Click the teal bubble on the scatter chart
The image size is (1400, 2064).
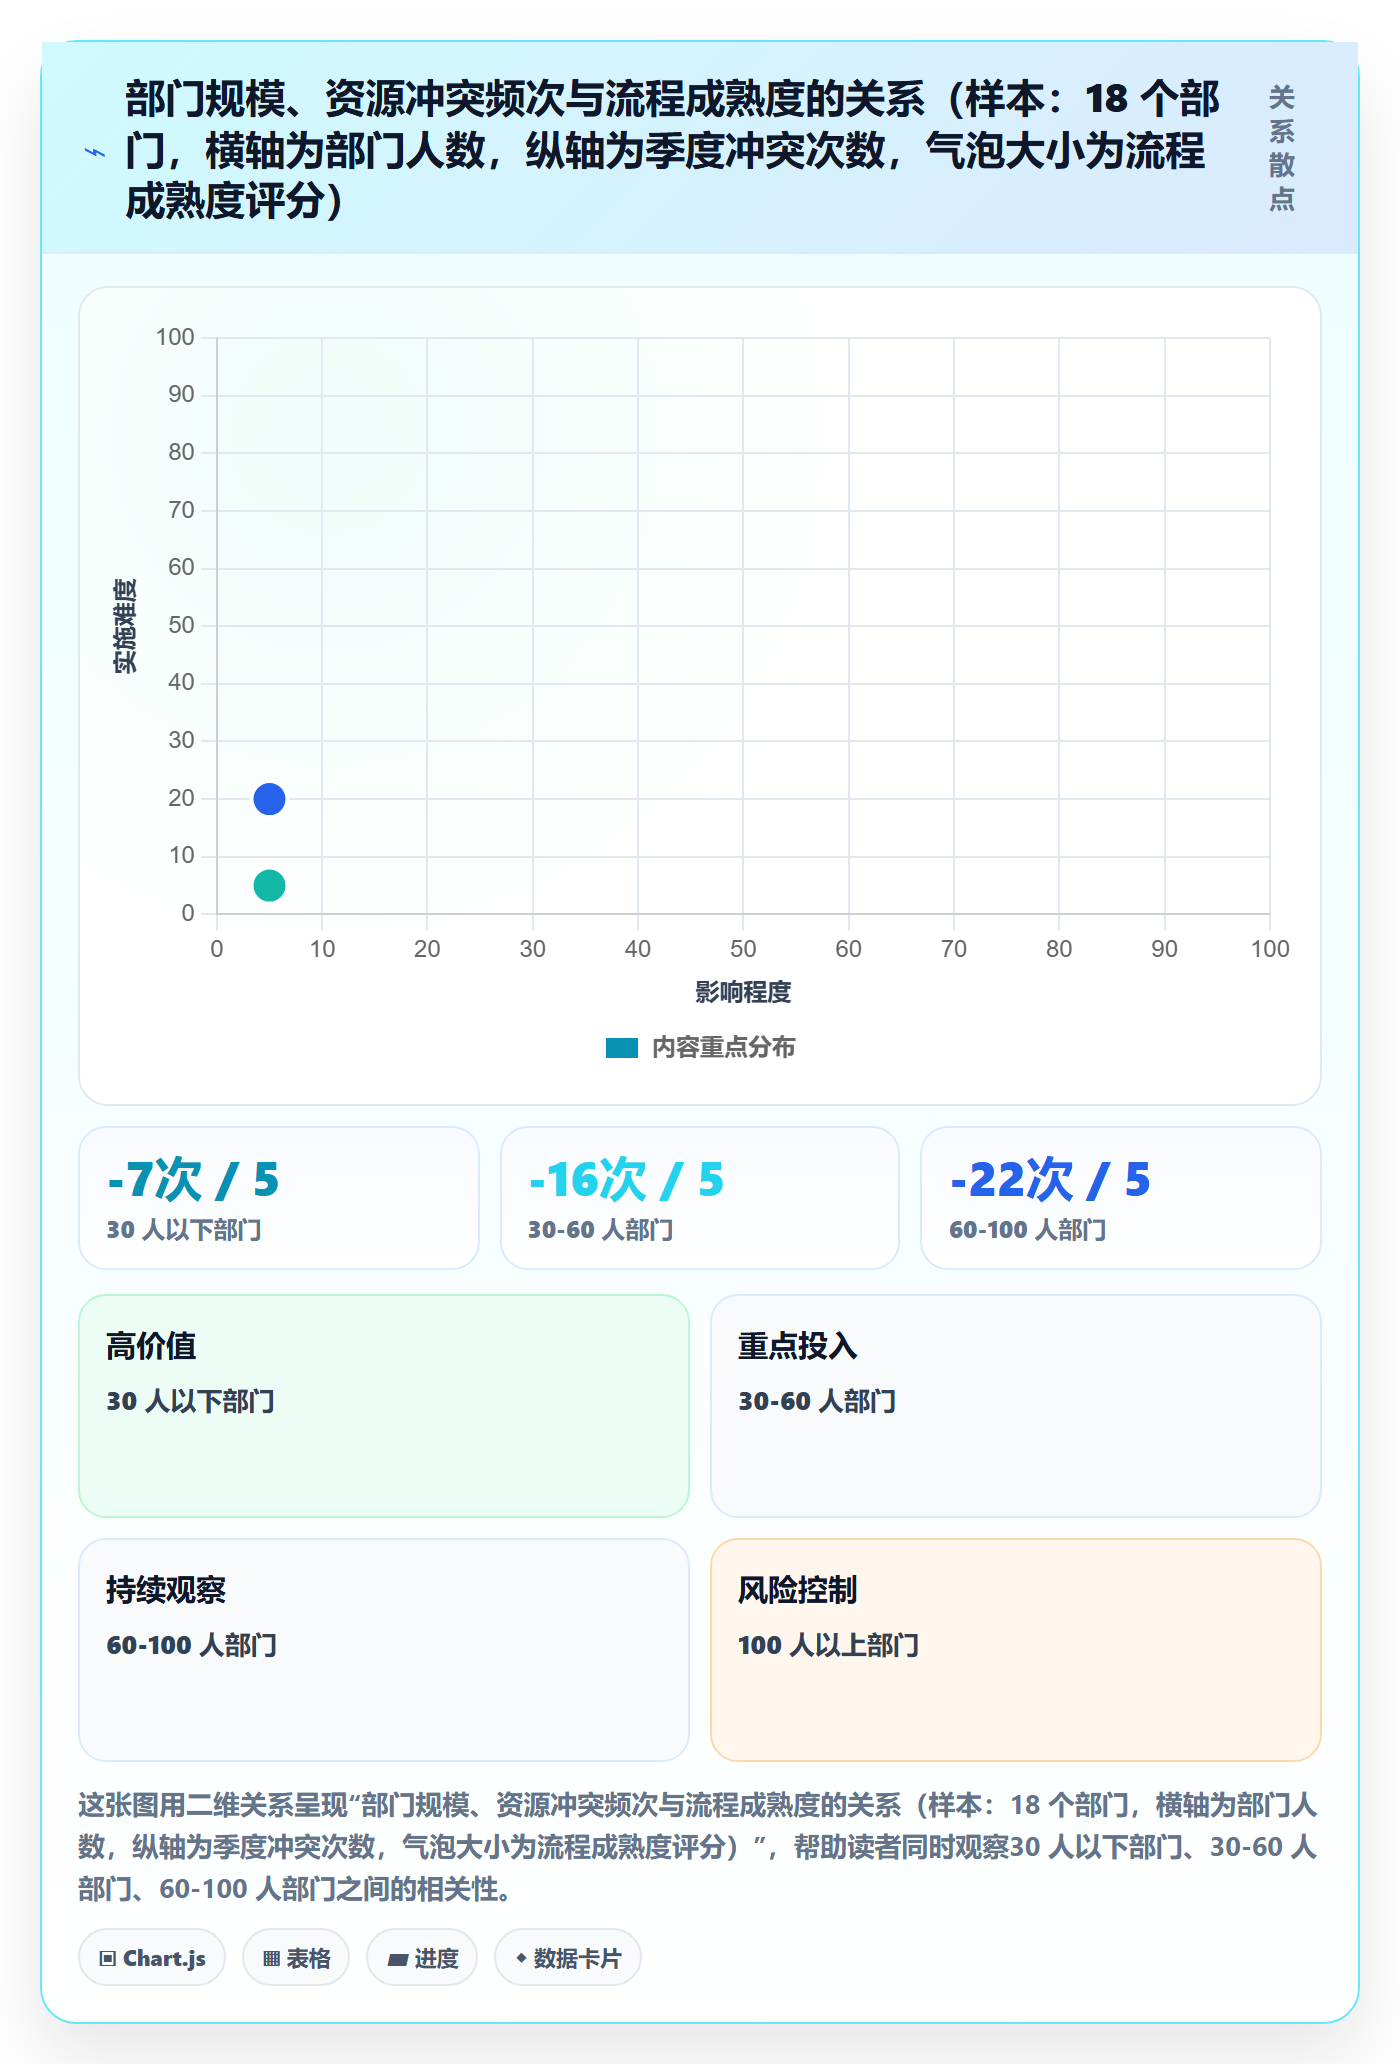pos(269,885)
